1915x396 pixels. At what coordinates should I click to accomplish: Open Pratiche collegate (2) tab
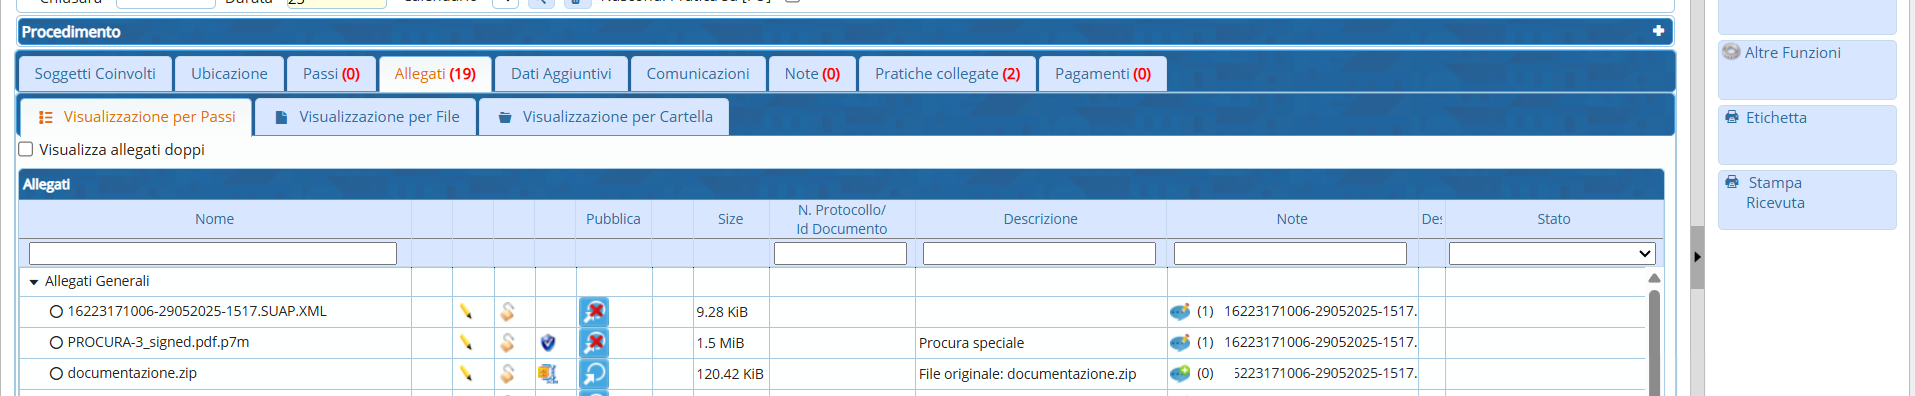[x=947, y=74]
